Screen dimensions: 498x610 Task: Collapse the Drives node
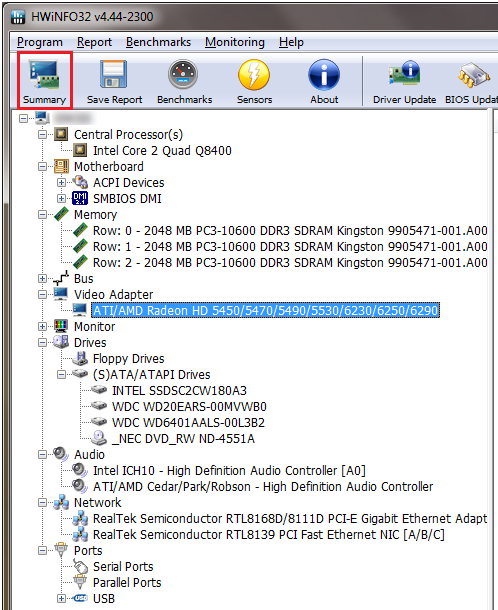tap(42, 342)
